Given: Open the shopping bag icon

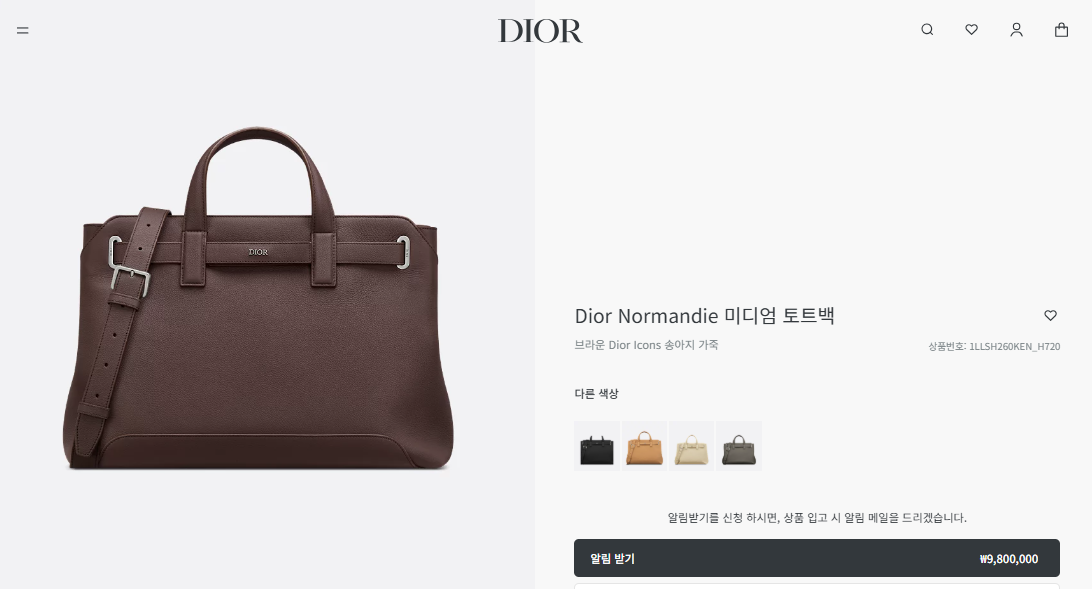Looking at the screenshot, I should (x=1061, y=29).
